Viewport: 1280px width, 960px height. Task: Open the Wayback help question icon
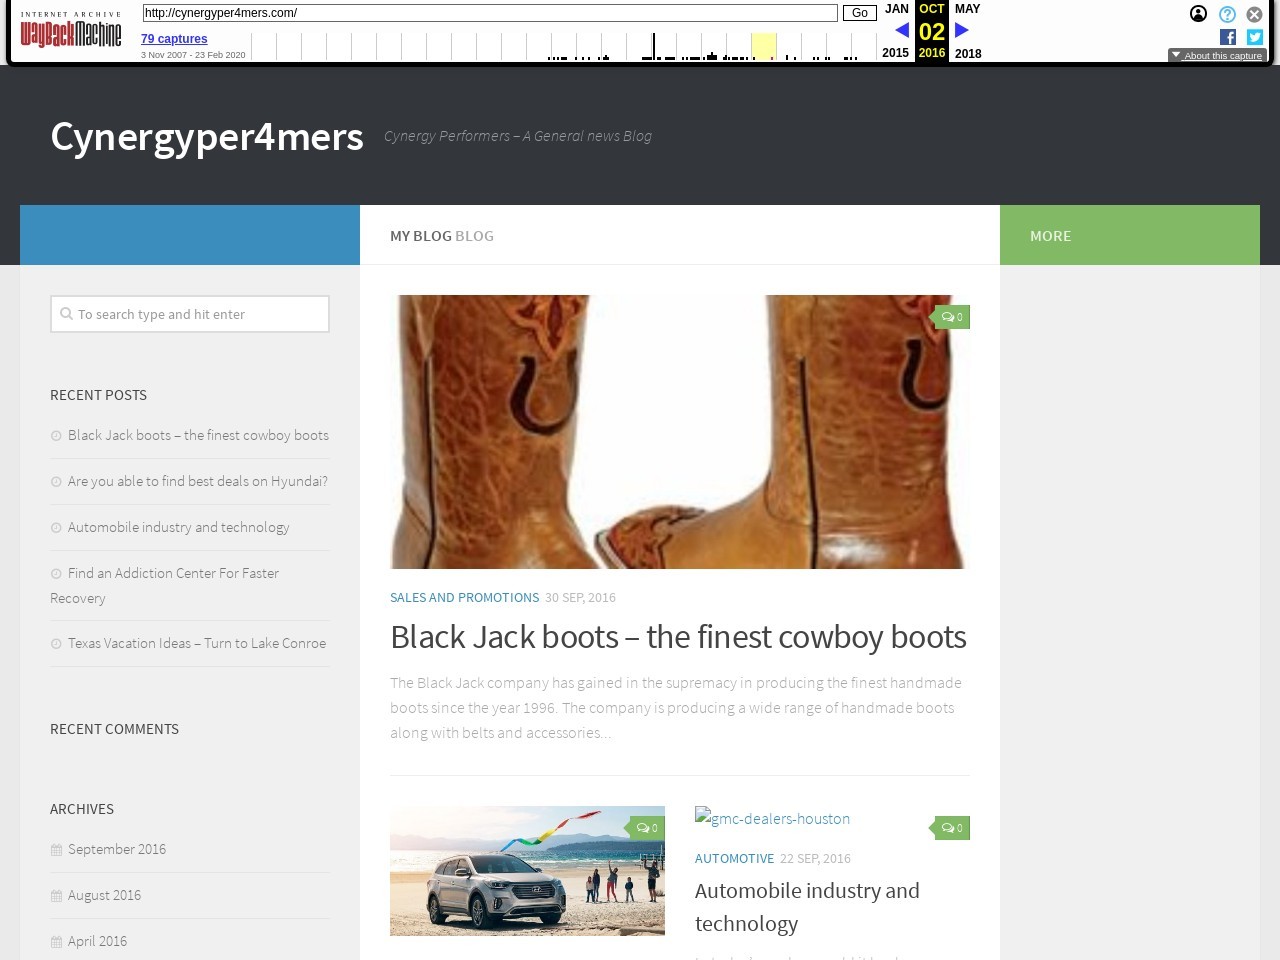pyautogui.click(x=1227, y=14)
